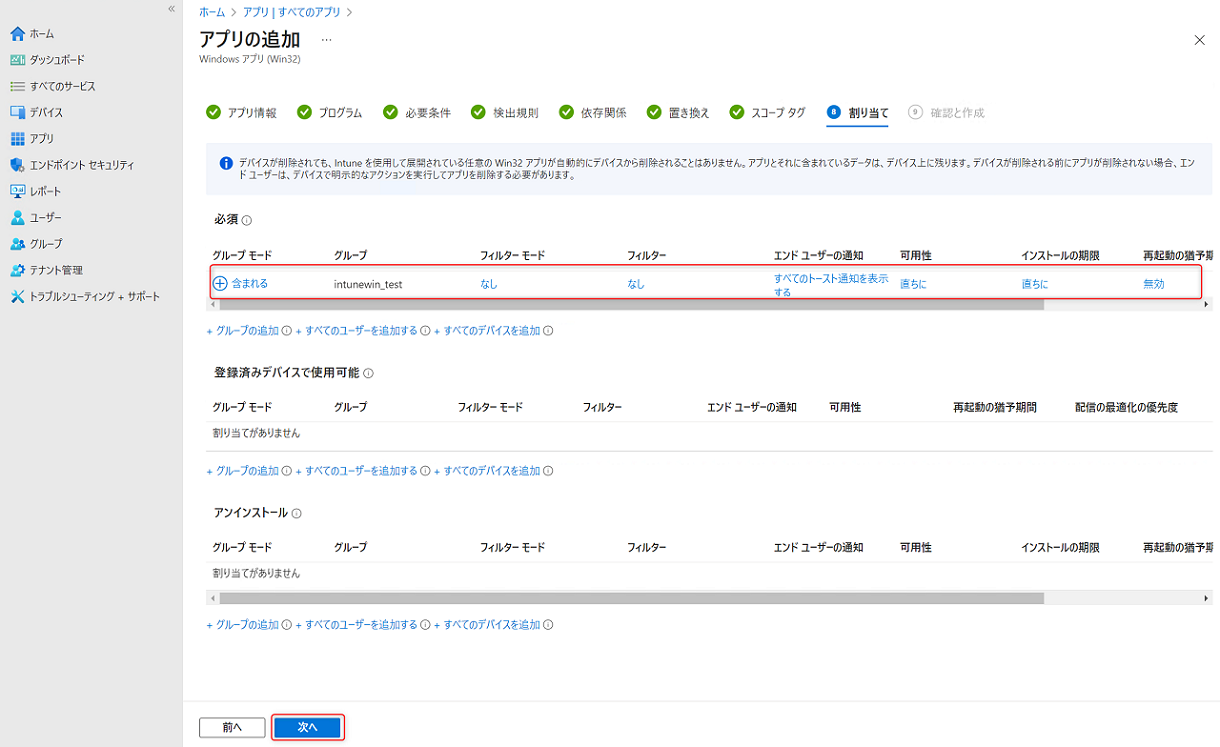The width and height of the screenshot is (1220, 747).
Task: Open Troubleshooting + Support (トラブルシューティング + サポート) icon
Action: [17, 297]
